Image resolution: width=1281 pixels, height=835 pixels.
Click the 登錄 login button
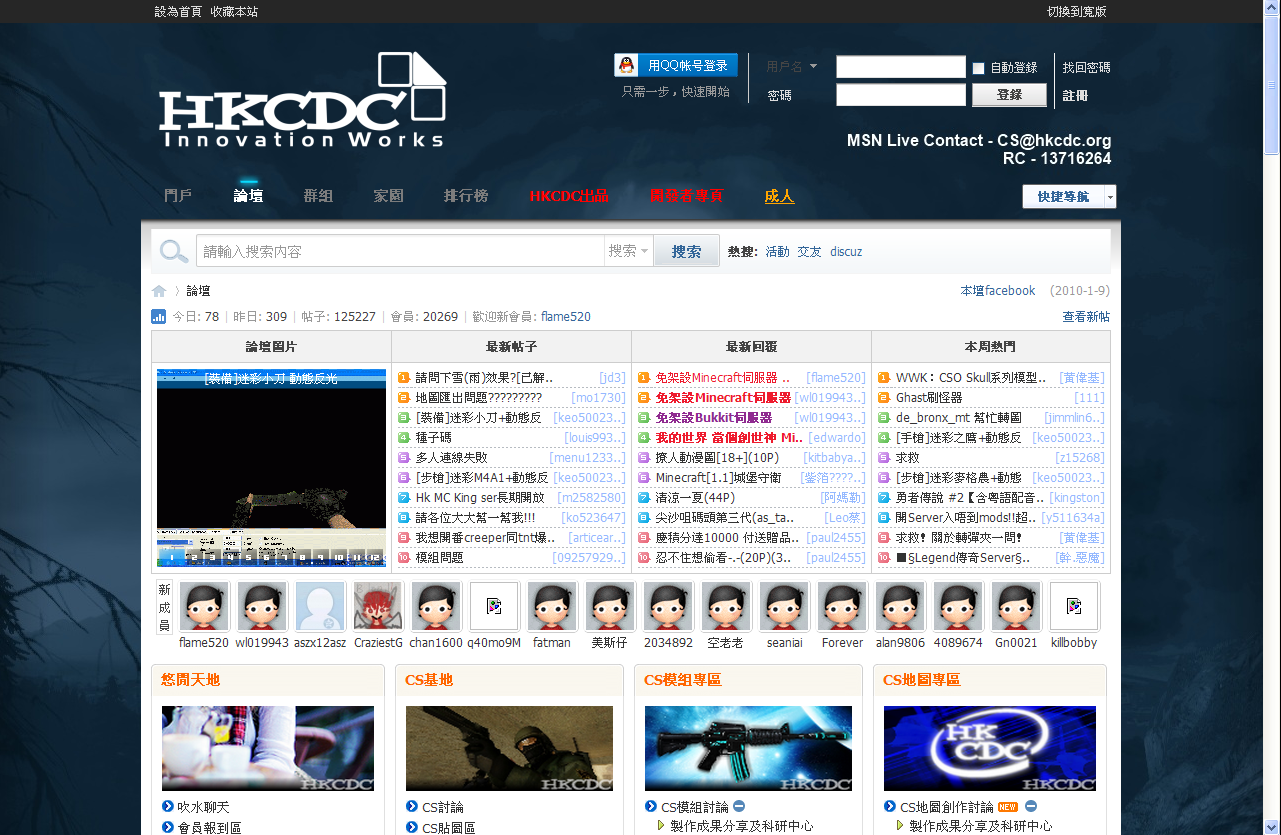tap(1009, 95)
